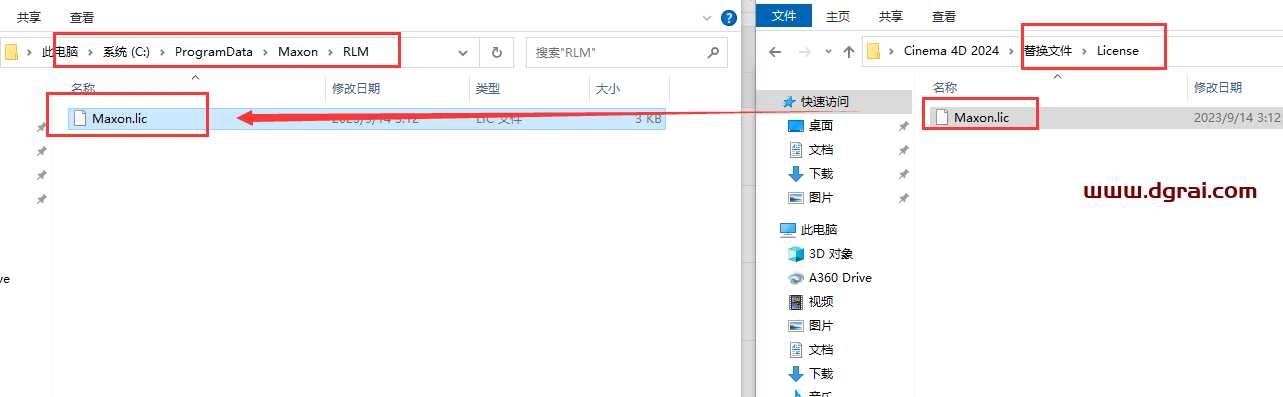The height and width of the screenshot is (397, 1283).
Task: Open pinned 文档 in quick access
Action: pyautogui.click(x=821, y=150)
